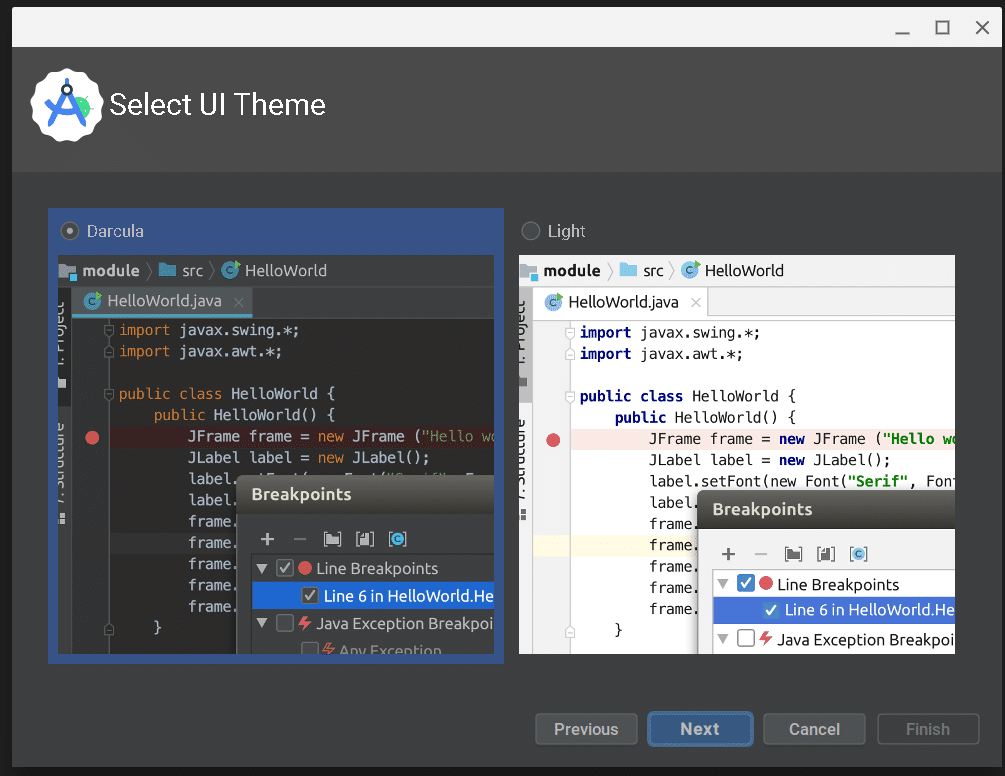The width and height of the screenshot is (1005, 776).
Task: Click the Next button
Action: [x=700, y=729]
